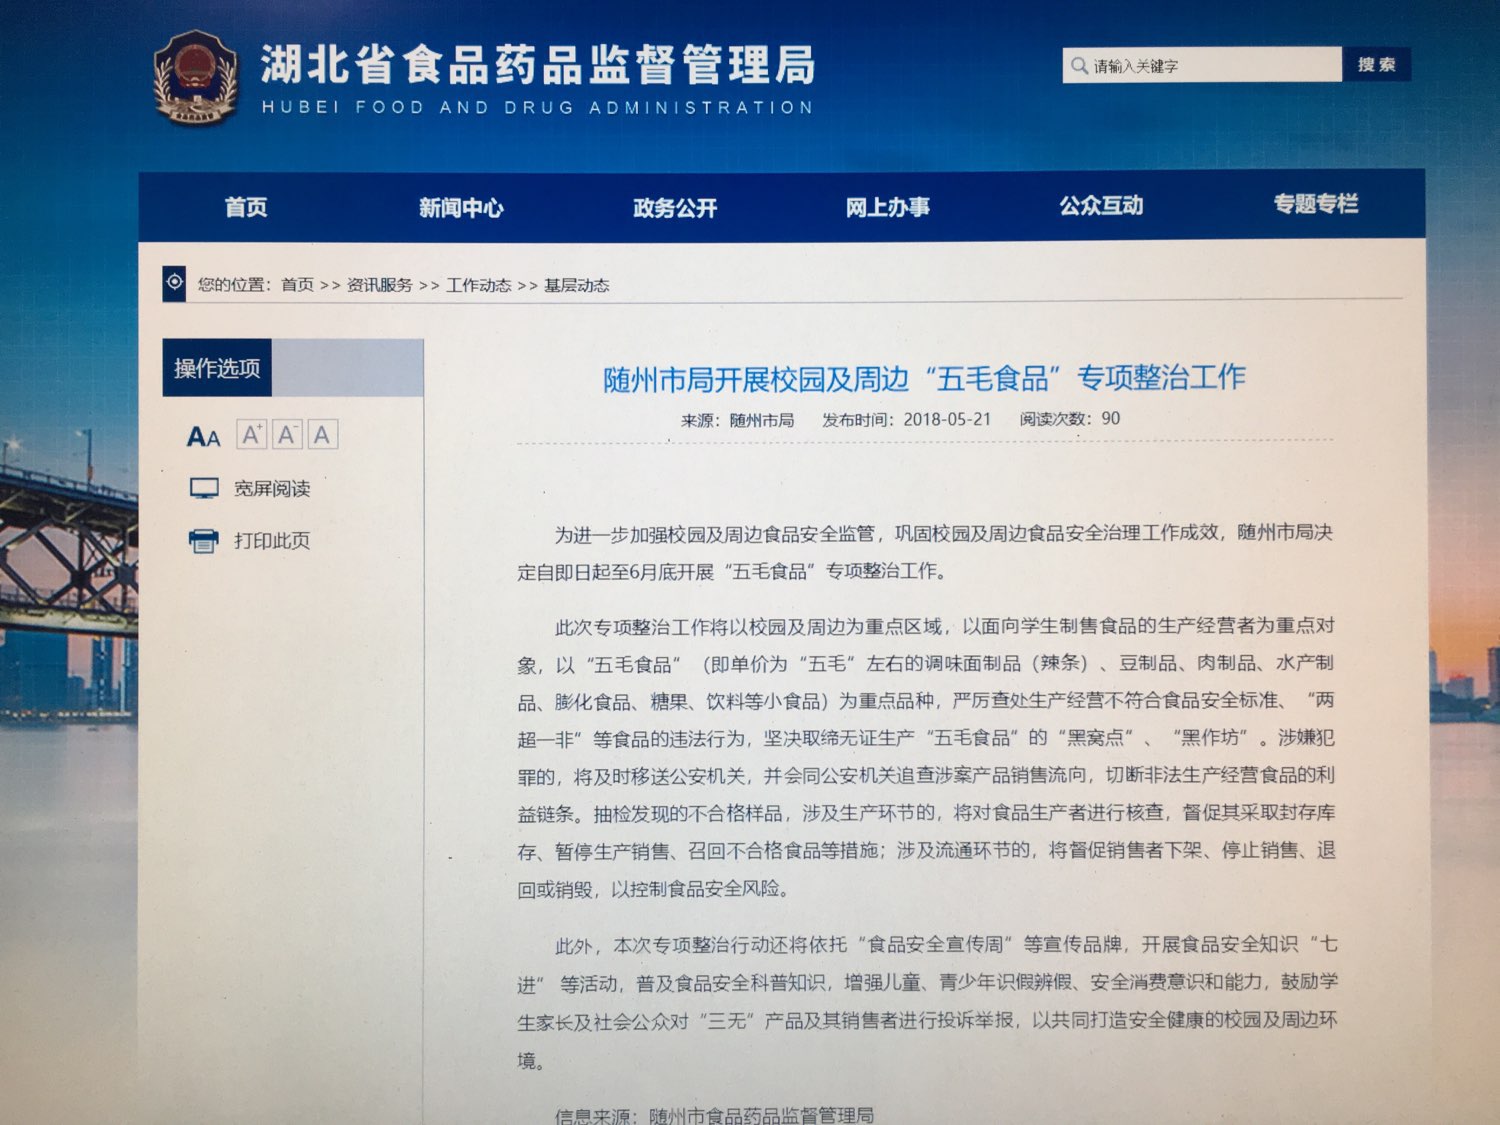Reset font size with plain A icon
Image resolution: width=1500 pixels, height=1125 pixels.
[322, 434]
